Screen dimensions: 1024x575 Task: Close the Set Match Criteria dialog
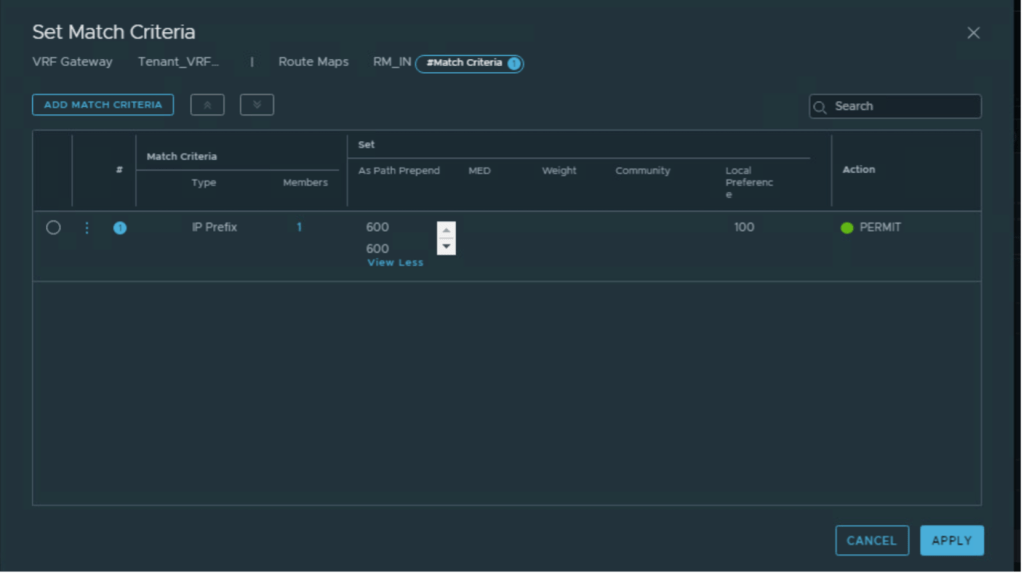click(973, 33)
